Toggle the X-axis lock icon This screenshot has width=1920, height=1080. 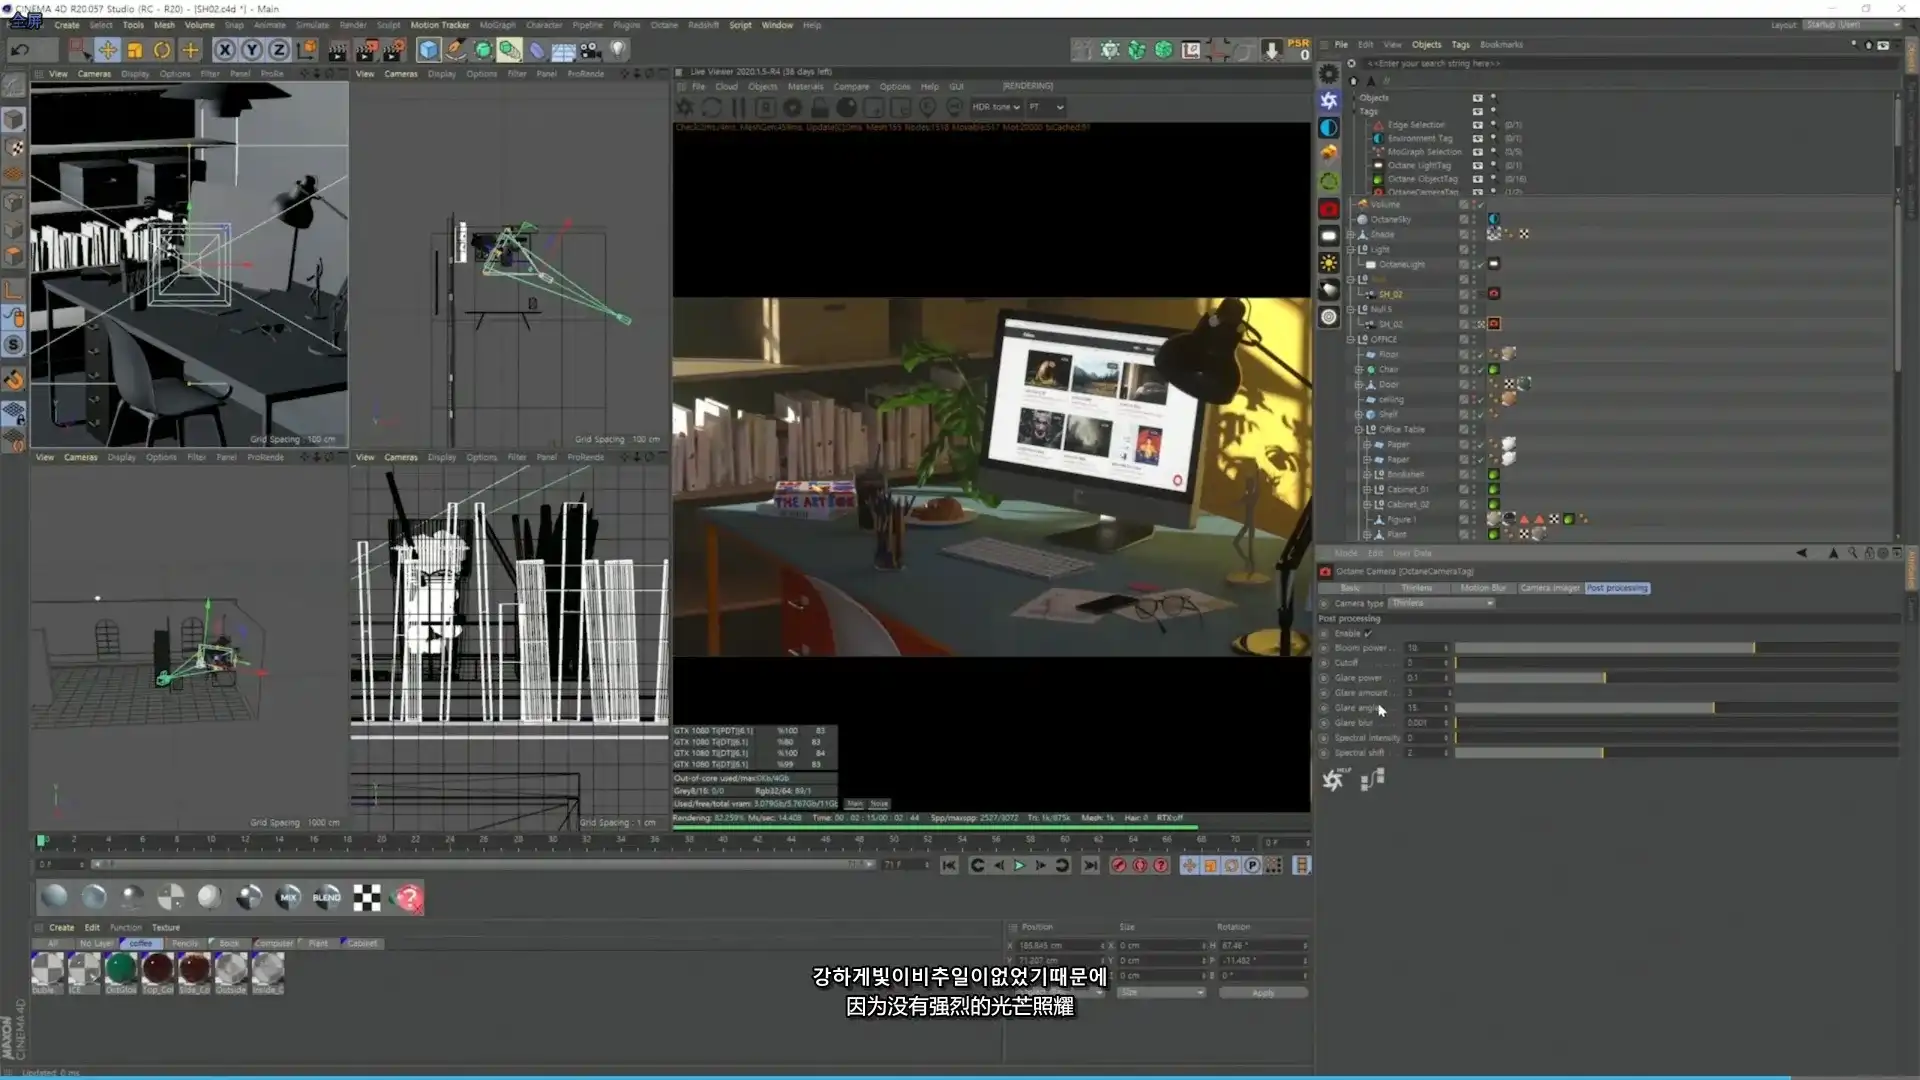tap(225, 50)
